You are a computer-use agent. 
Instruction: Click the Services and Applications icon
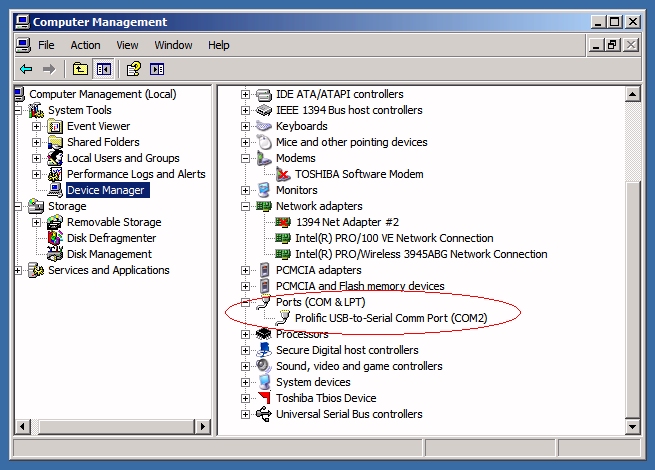click(36, 270)
